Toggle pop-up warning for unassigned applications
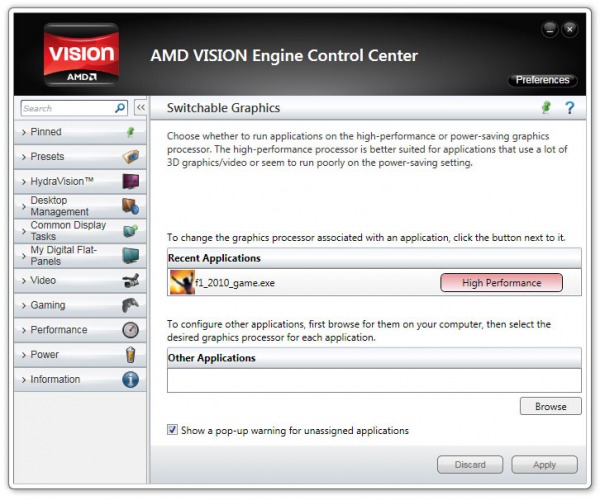Viewport: 600px width, 500px height. coord(173,431)
